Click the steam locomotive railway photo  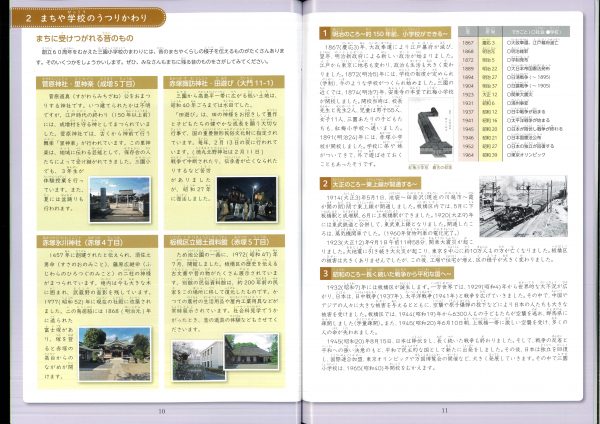pos(520,207)
